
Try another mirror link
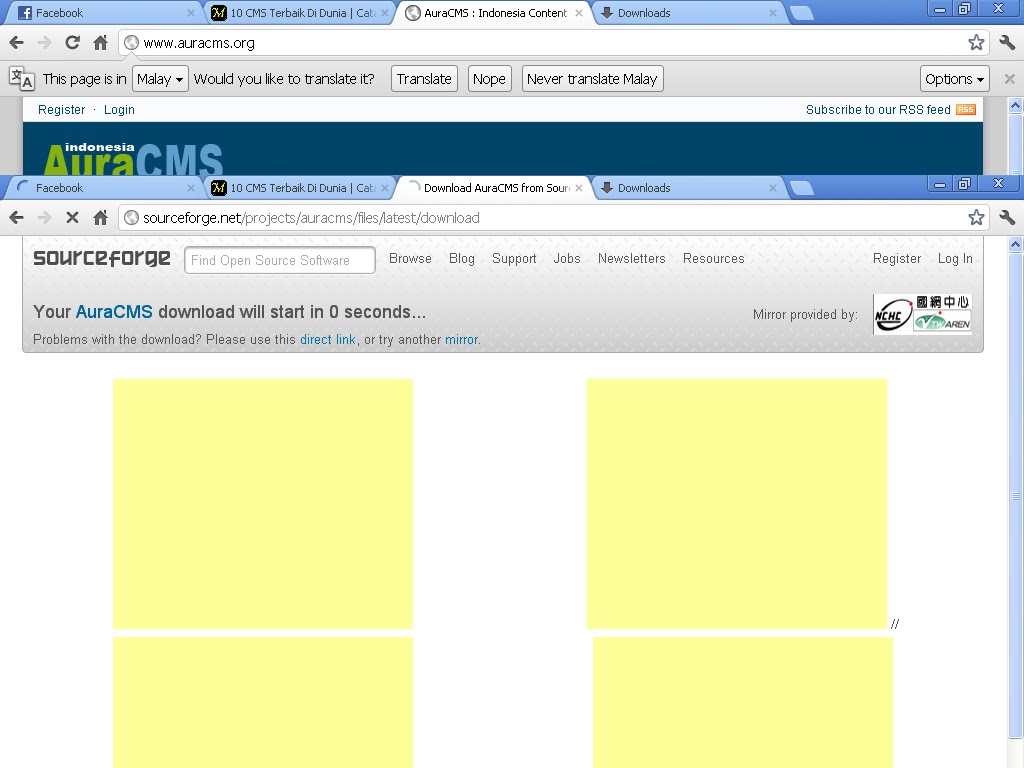462,340
